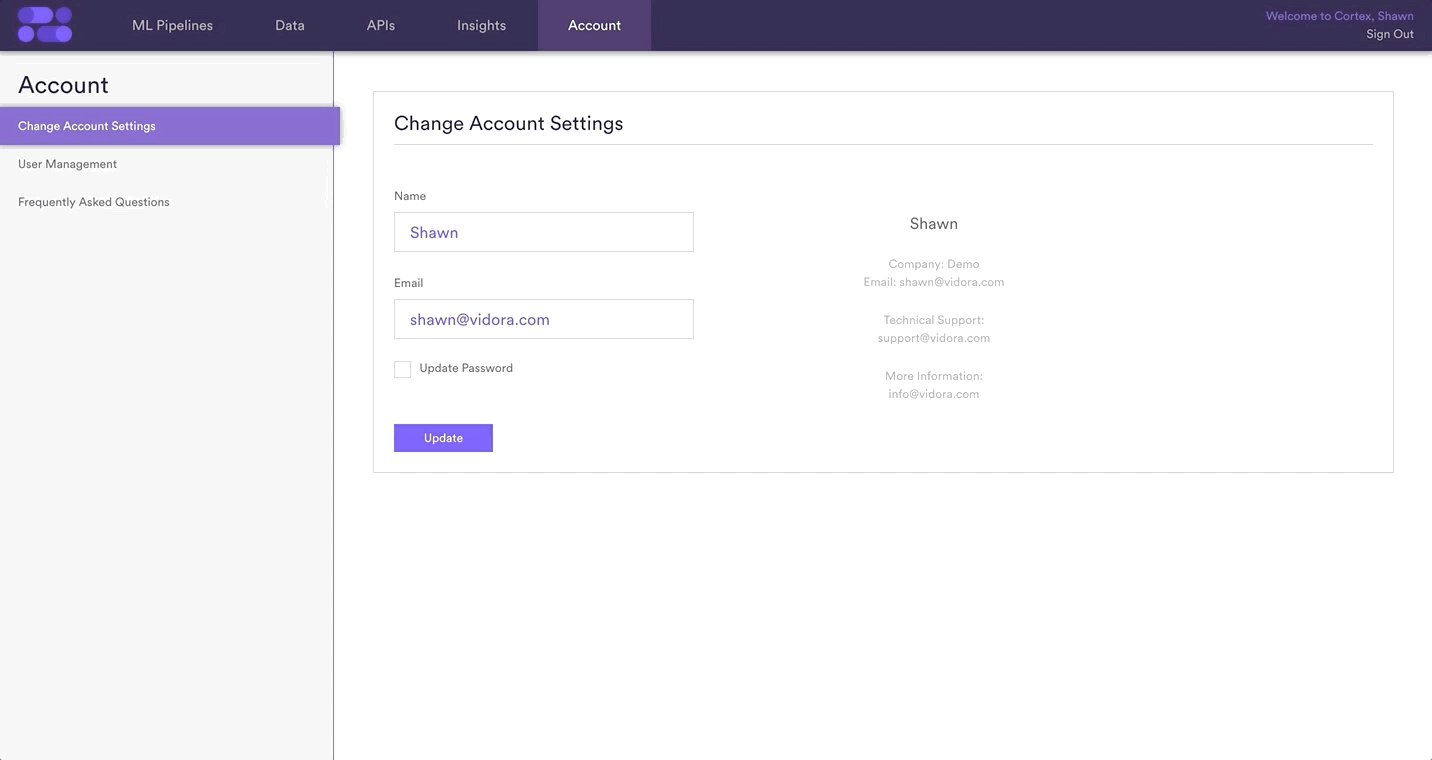Click the Cortex logo icon

pos(45,25)
